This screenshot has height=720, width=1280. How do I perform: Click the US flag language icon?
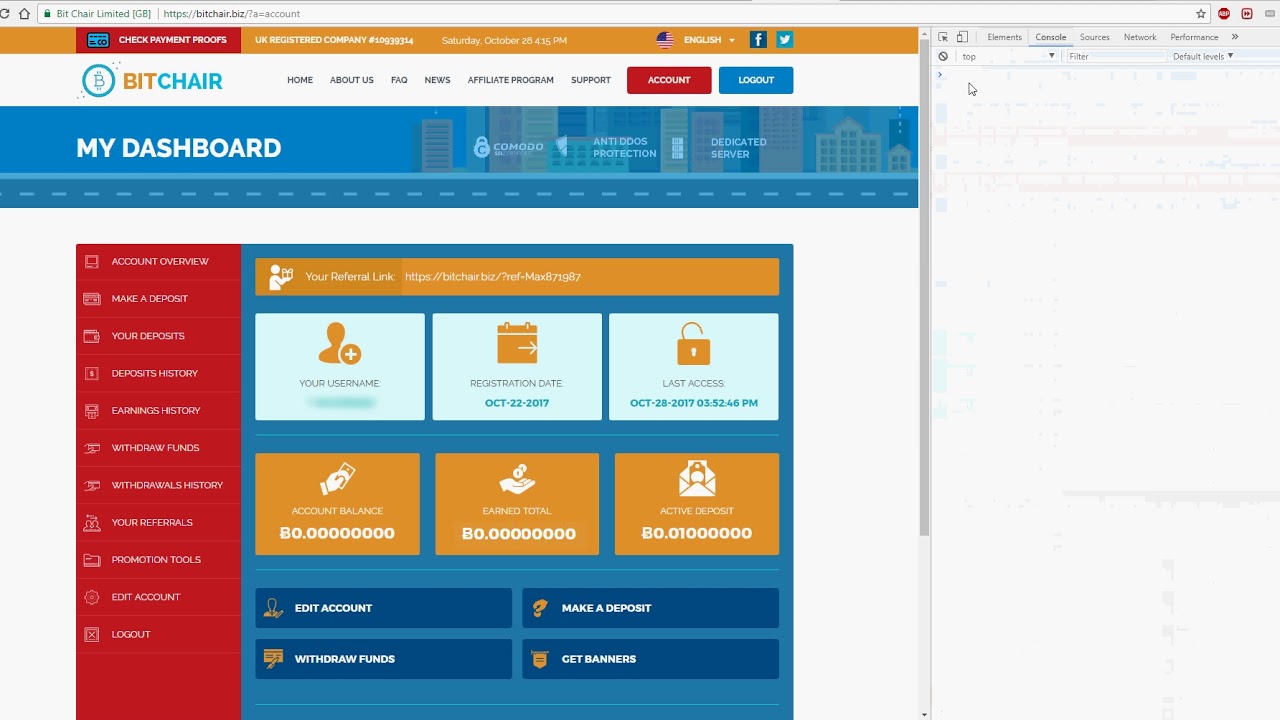[x=665, y=40]
